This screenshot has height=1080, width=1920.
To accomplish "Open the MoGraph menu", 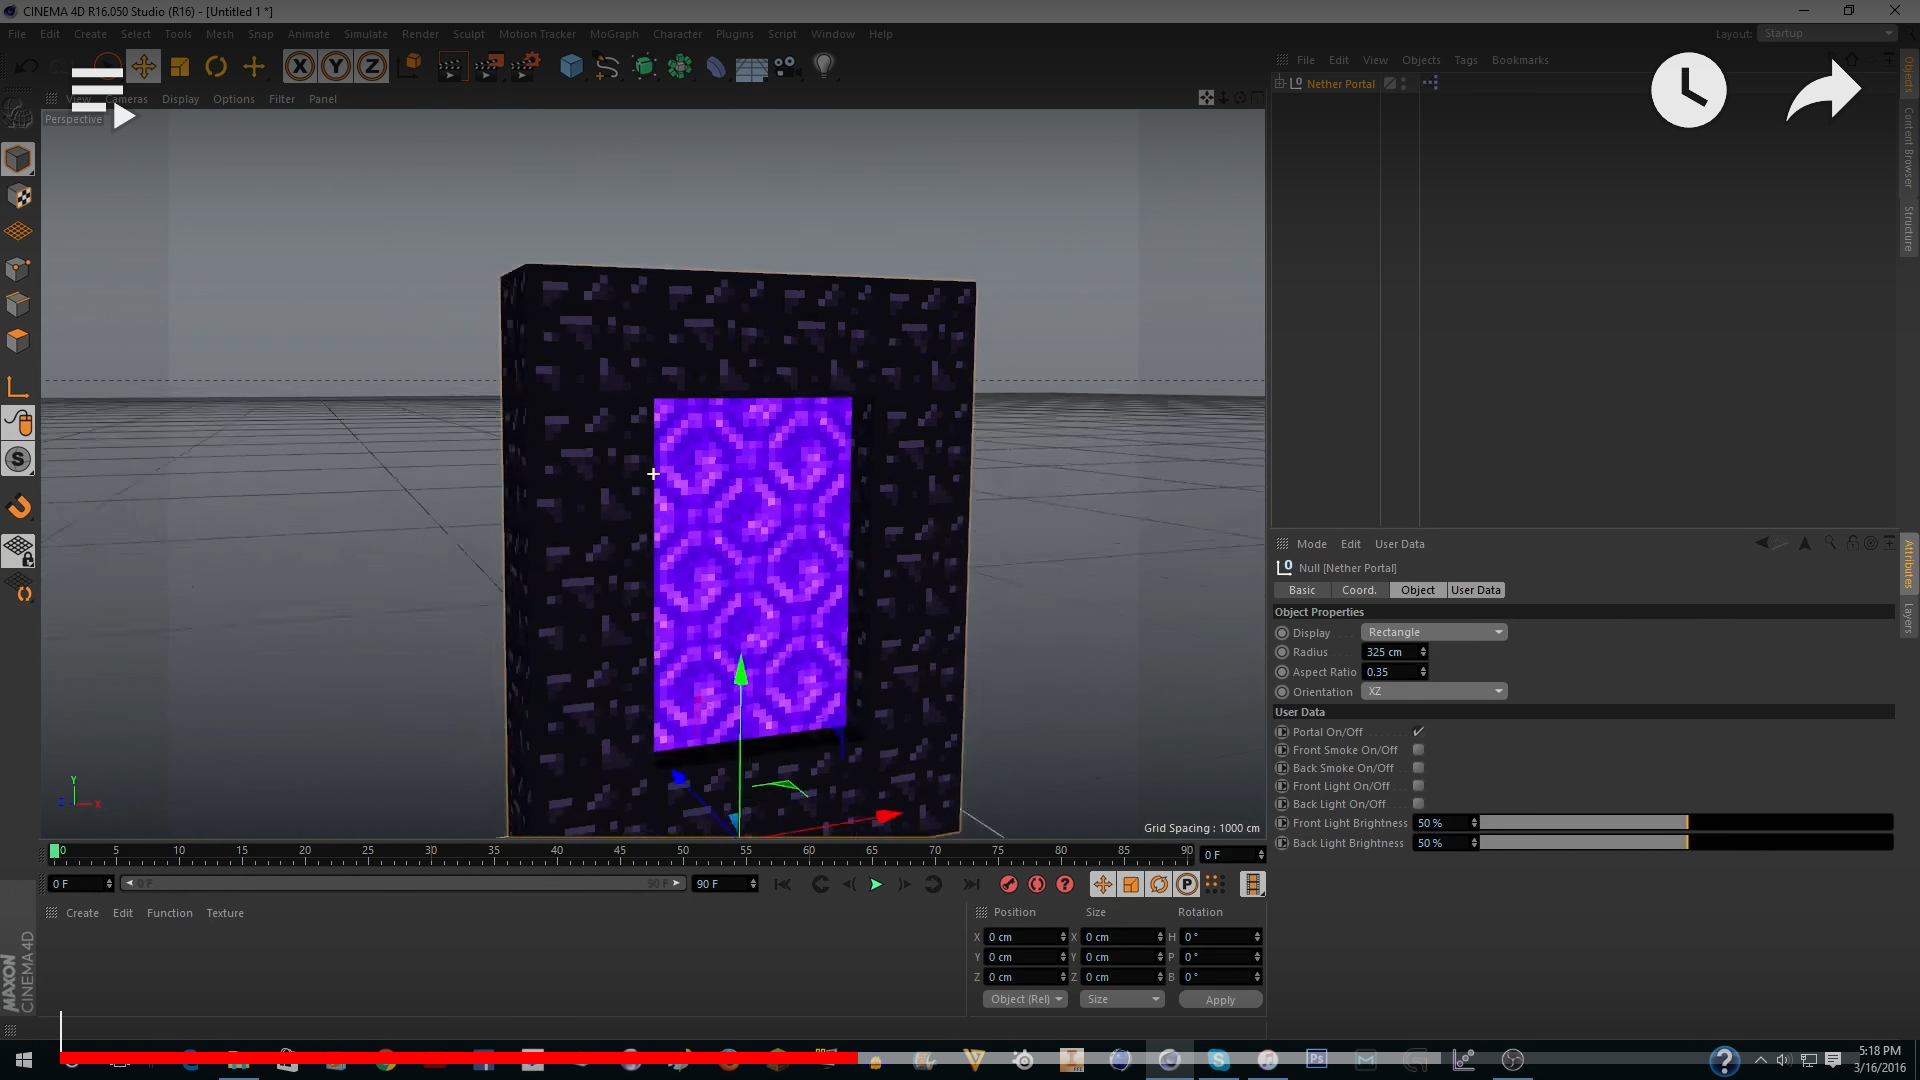I will tap(614, 34).
